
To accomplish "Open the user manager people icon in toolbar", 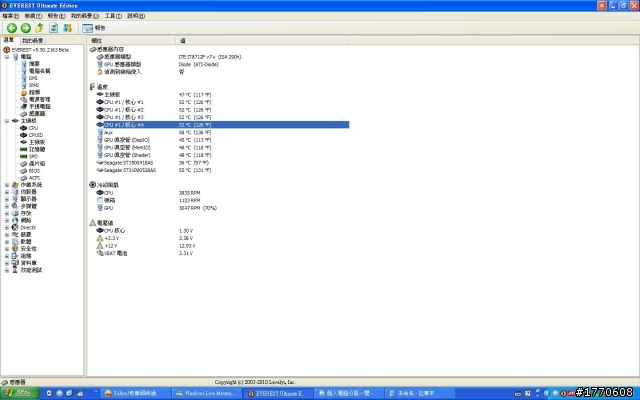I will (67, 28).
